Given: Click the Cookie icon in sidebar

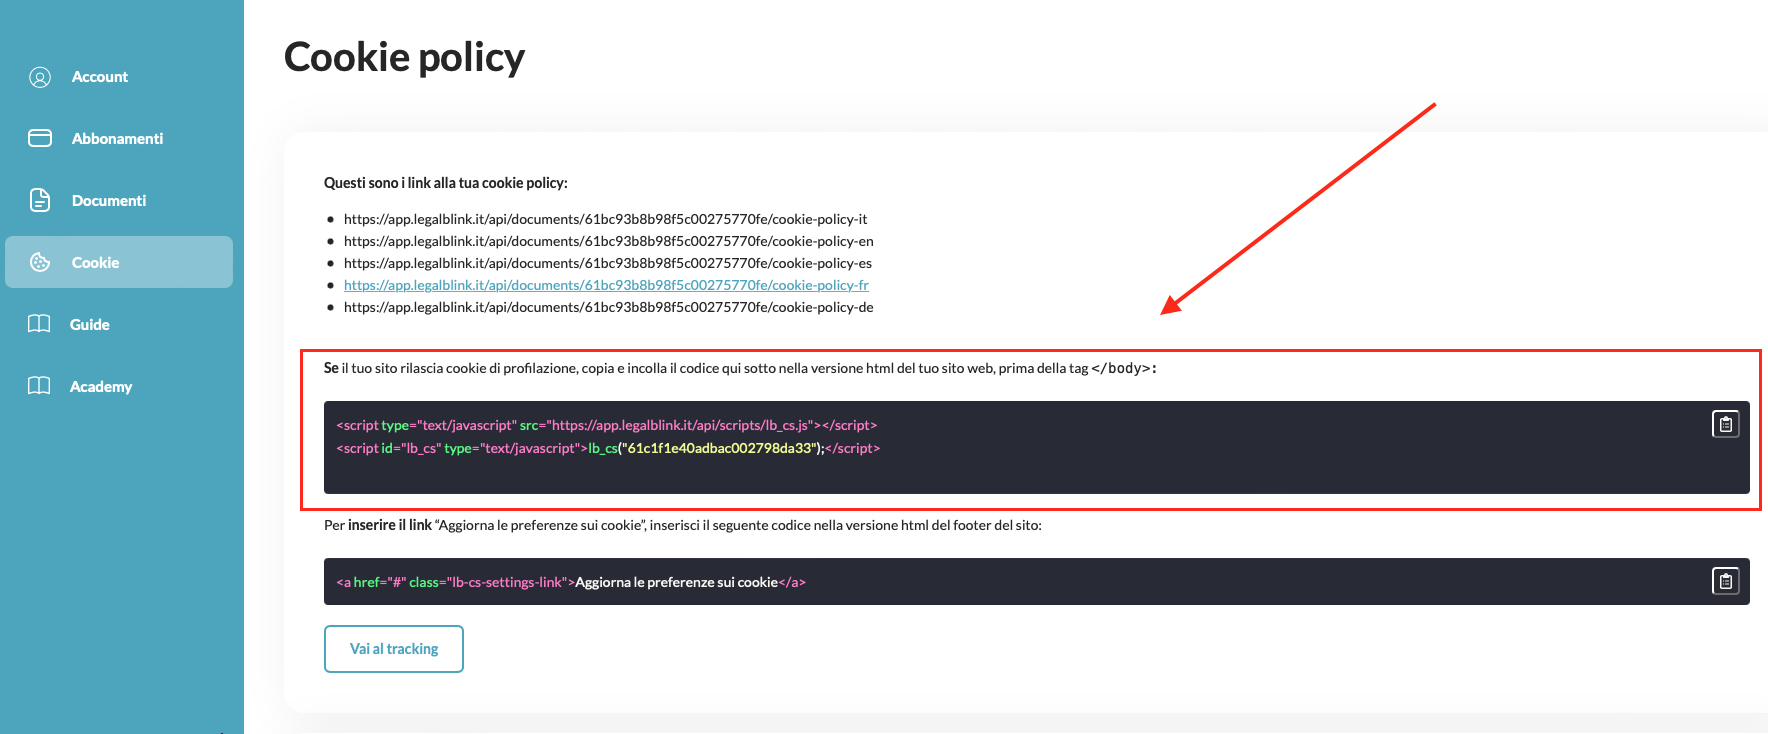Looking at the screenshot, I should point(40,262).
